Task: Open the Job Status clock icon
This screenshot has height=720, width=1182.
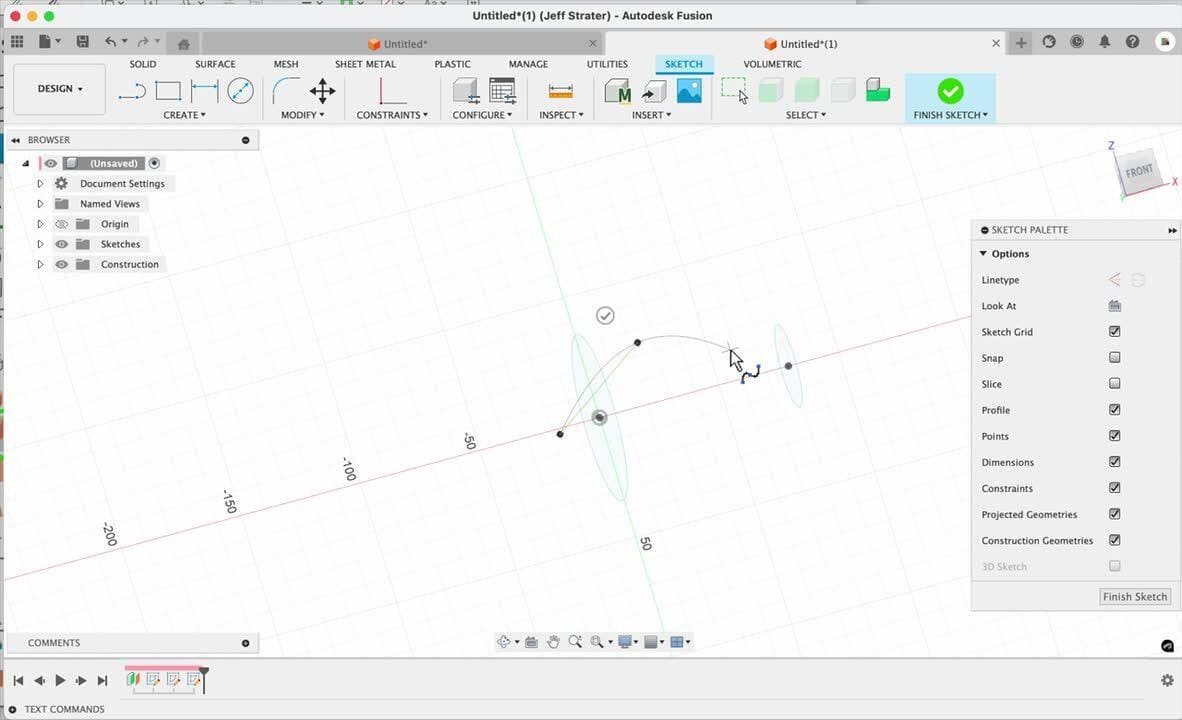Action: [1077, 42]
